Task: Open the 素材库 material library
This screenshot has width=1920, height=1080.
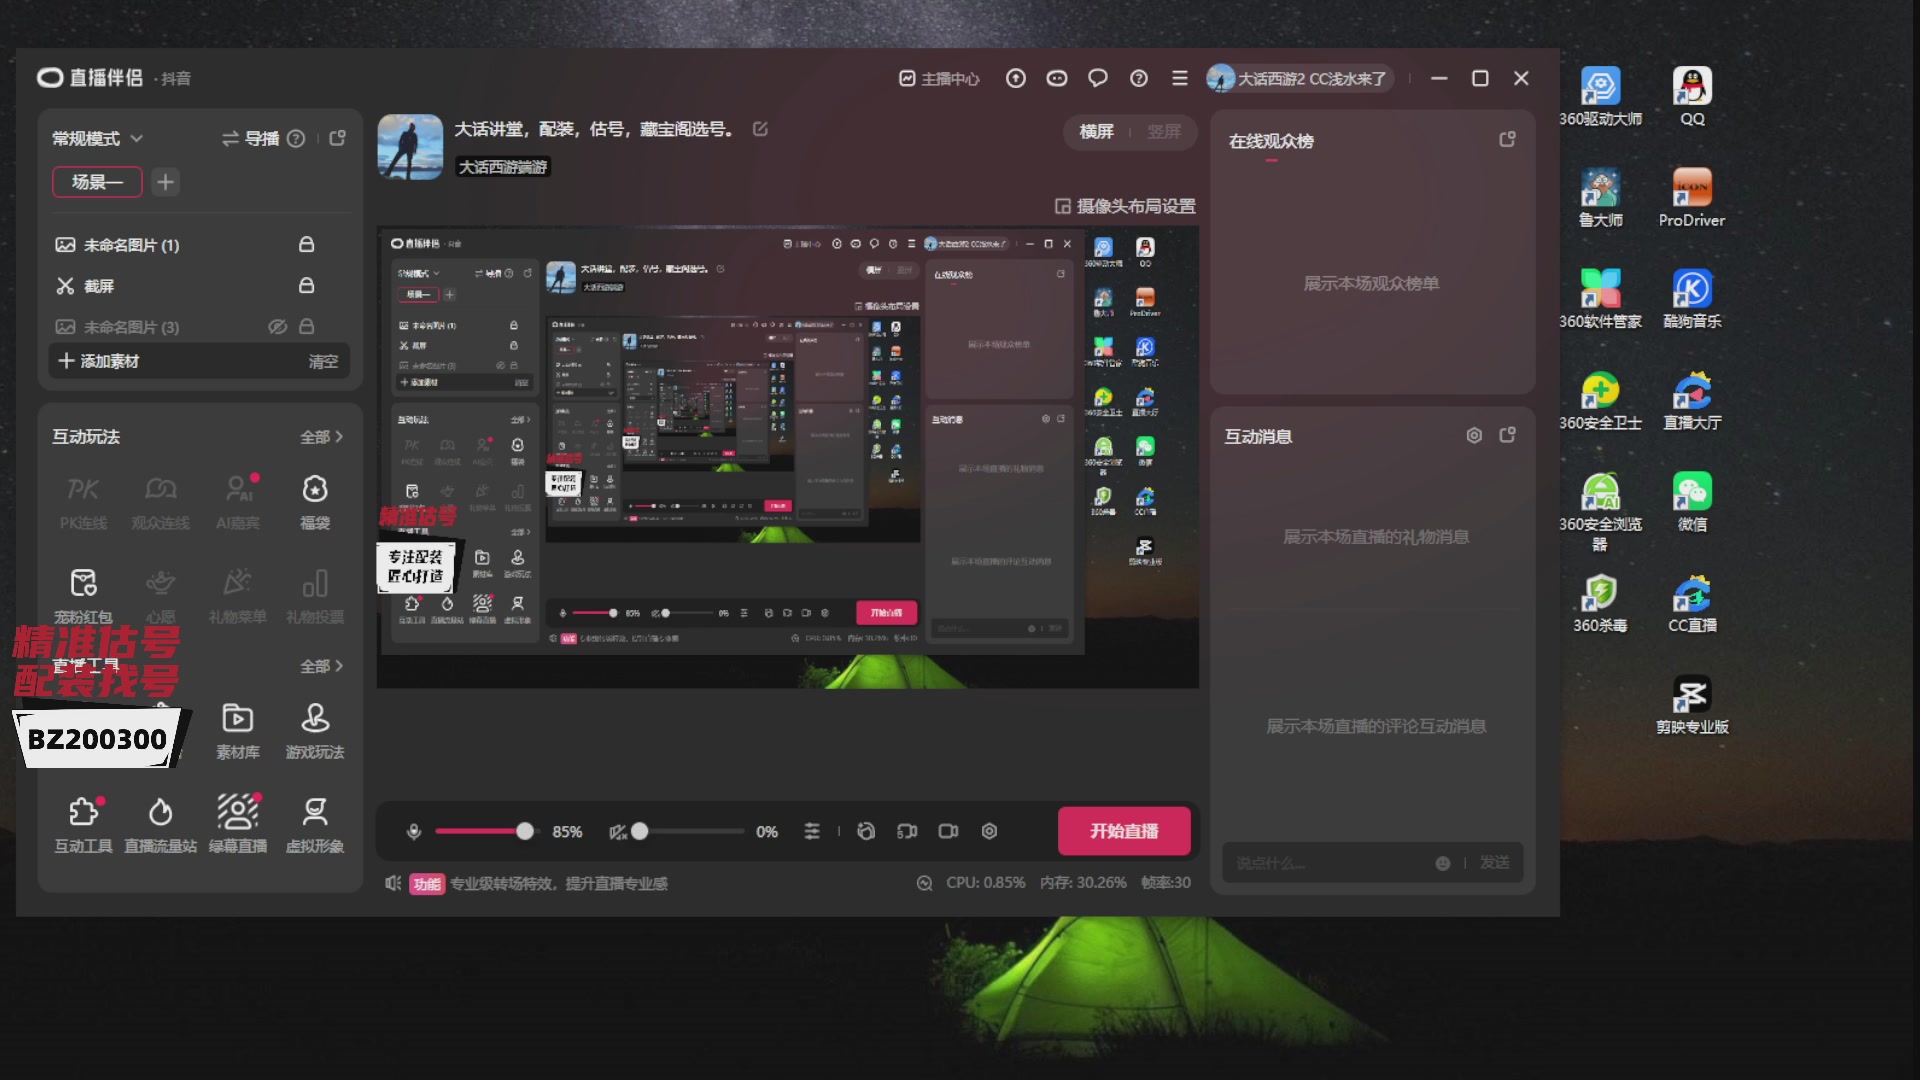Action: click(237, 719)
